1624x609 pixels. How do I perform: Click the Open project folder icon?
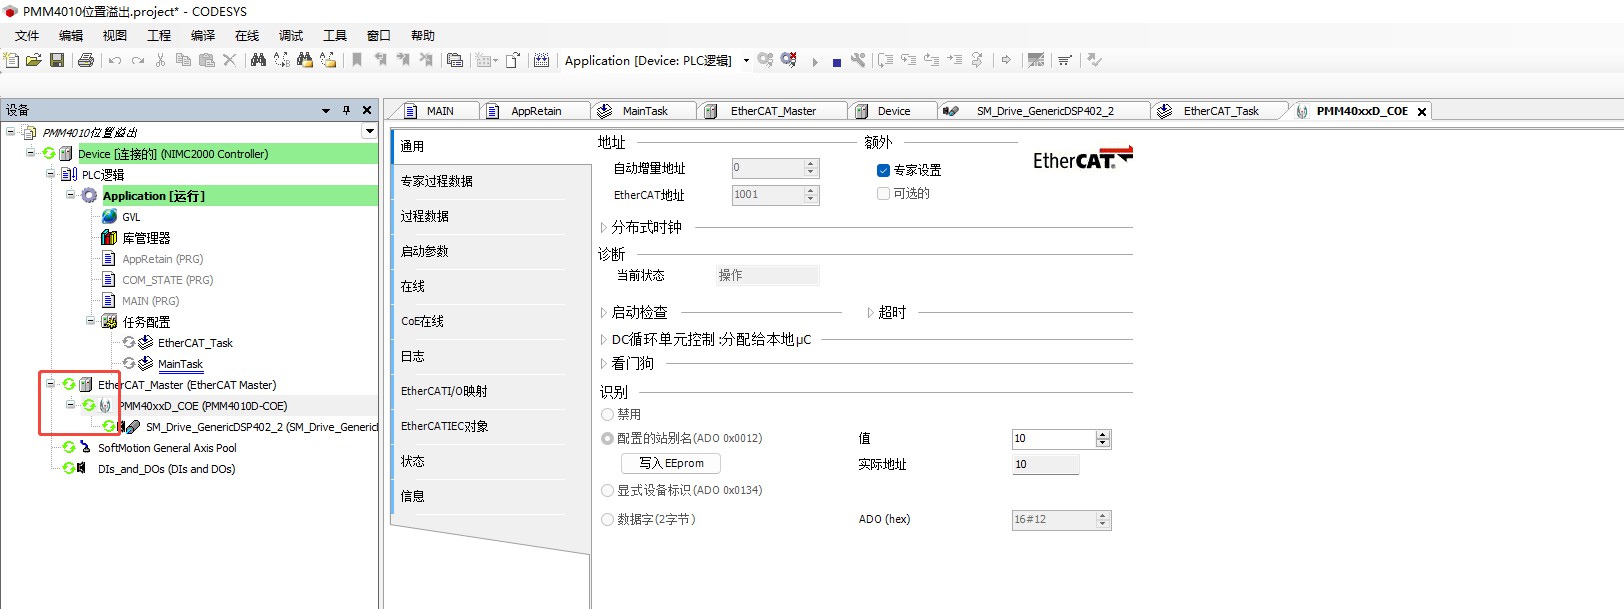pyautogui.click(x=34, y=60)
